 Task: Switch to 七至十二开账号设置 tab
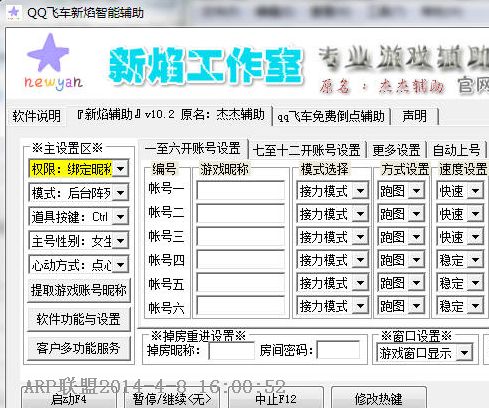click(x=307, y=150)
